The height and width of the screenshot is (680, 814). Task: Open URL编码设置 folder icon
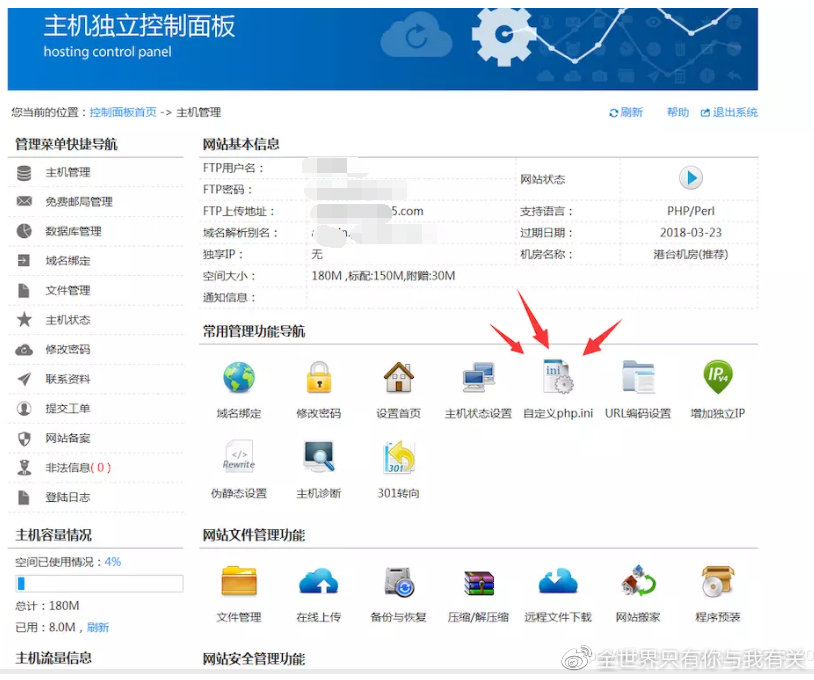[x=637, y=378]
